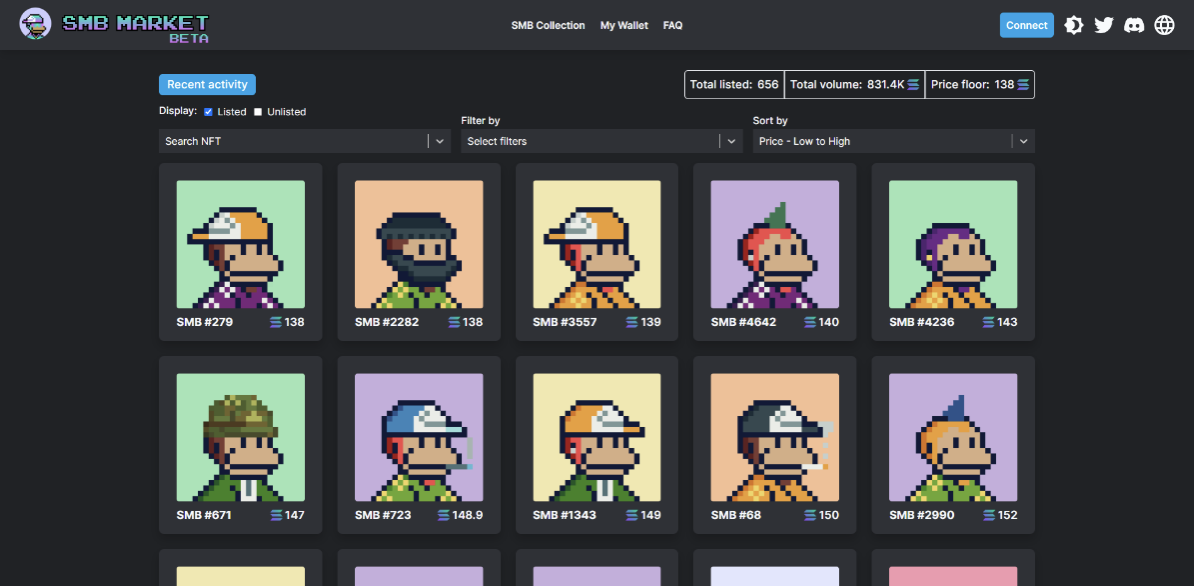1194x586 pixels.
Task: Go to SMB Collection menu item
Action: click(x=548, y=25)
